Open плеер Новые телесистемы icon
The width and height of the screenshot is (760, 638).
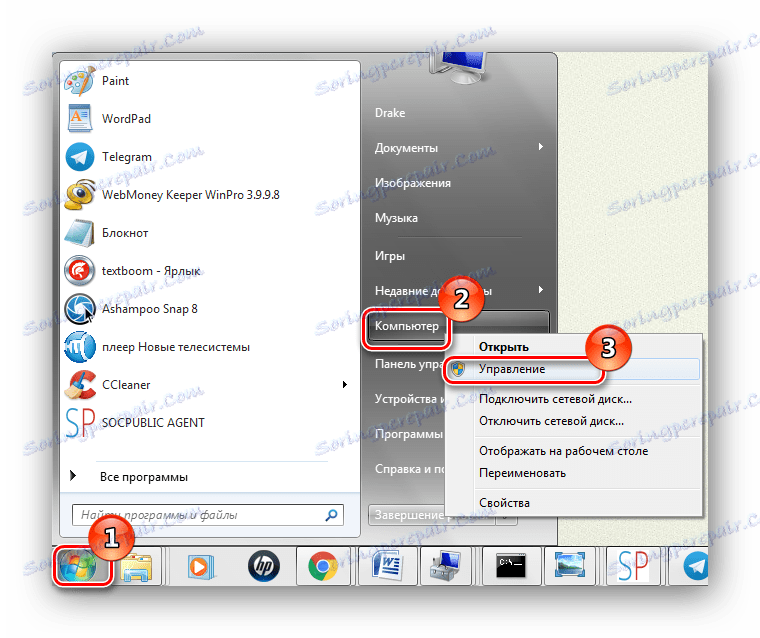[x=79, y=347]
